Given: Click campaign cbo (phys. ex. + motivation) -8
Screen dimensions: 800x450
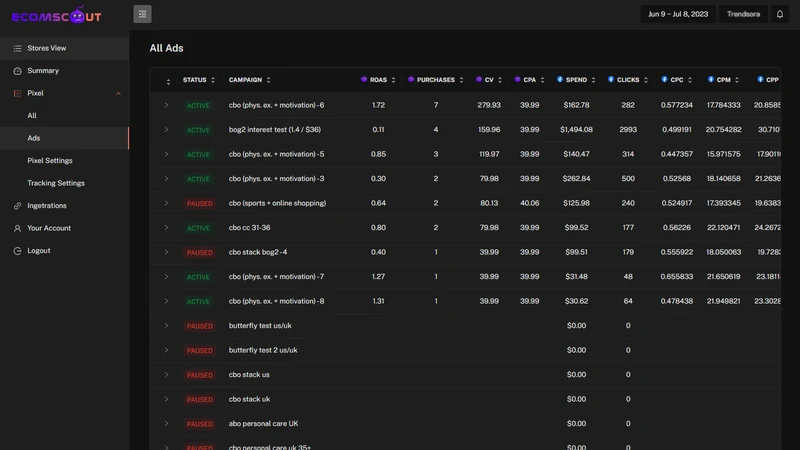Looking at the screenshot, I should pos(276,301).
